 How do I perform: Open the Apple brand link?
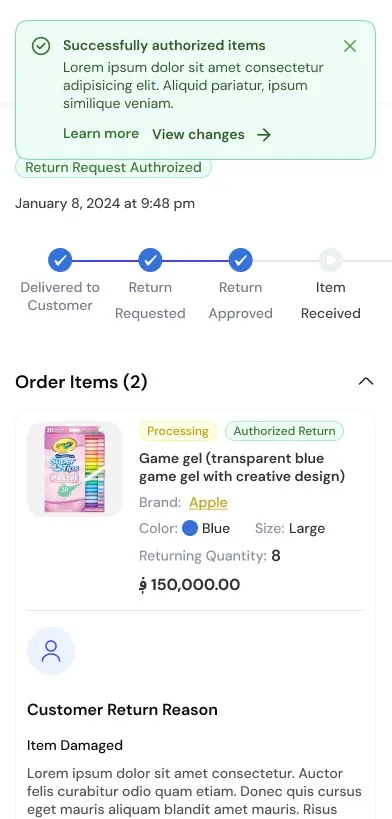pos(208,502)
